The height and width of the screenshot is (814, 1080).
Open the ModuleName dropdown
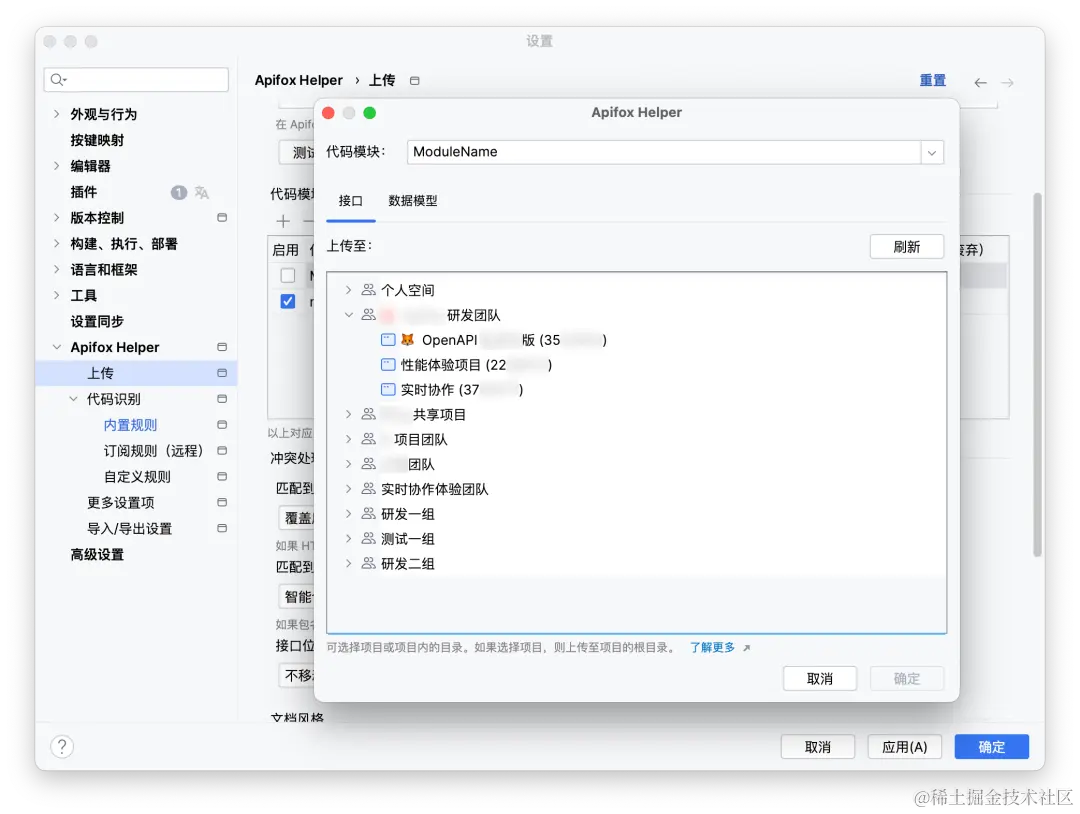[x=932, y=152]
